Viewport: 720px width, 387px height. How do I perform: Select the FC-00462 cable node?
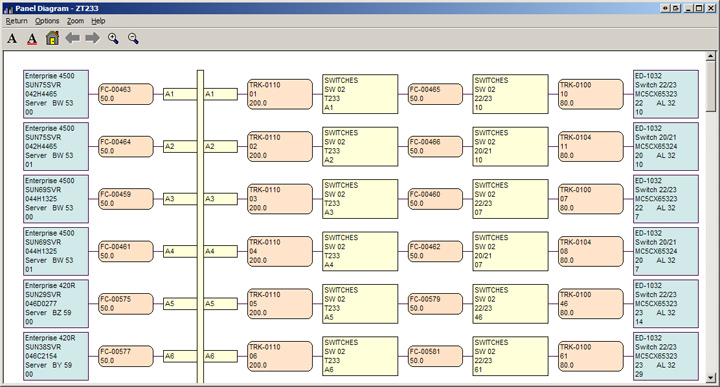[435, 251]
